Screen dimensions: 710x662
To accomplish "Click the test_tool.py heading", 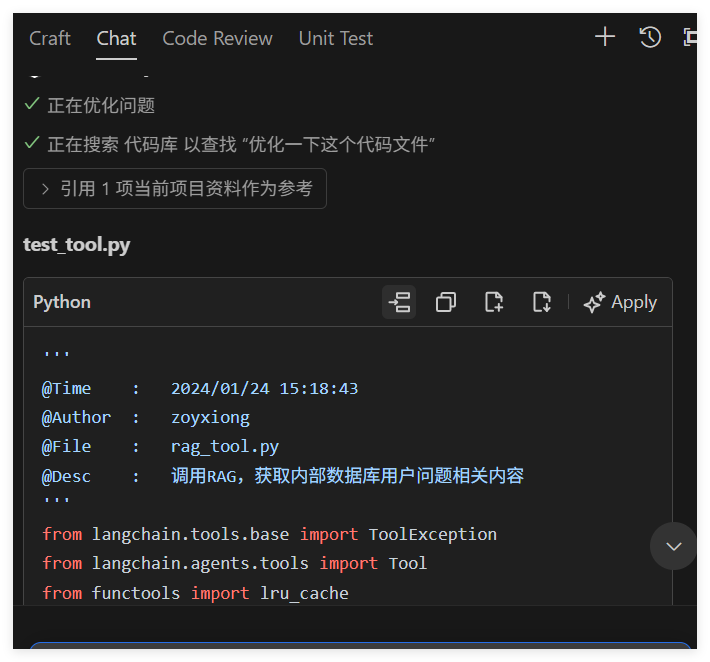I will click(x=77, y=245).
